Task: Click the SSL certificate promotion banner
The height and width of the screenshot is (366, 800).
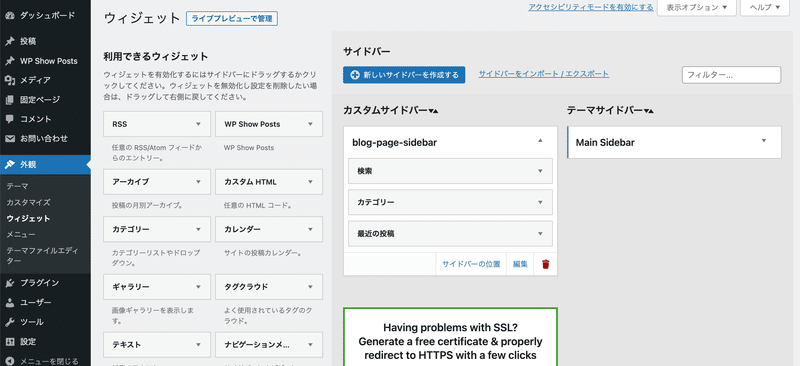Action: click(450, 337)
